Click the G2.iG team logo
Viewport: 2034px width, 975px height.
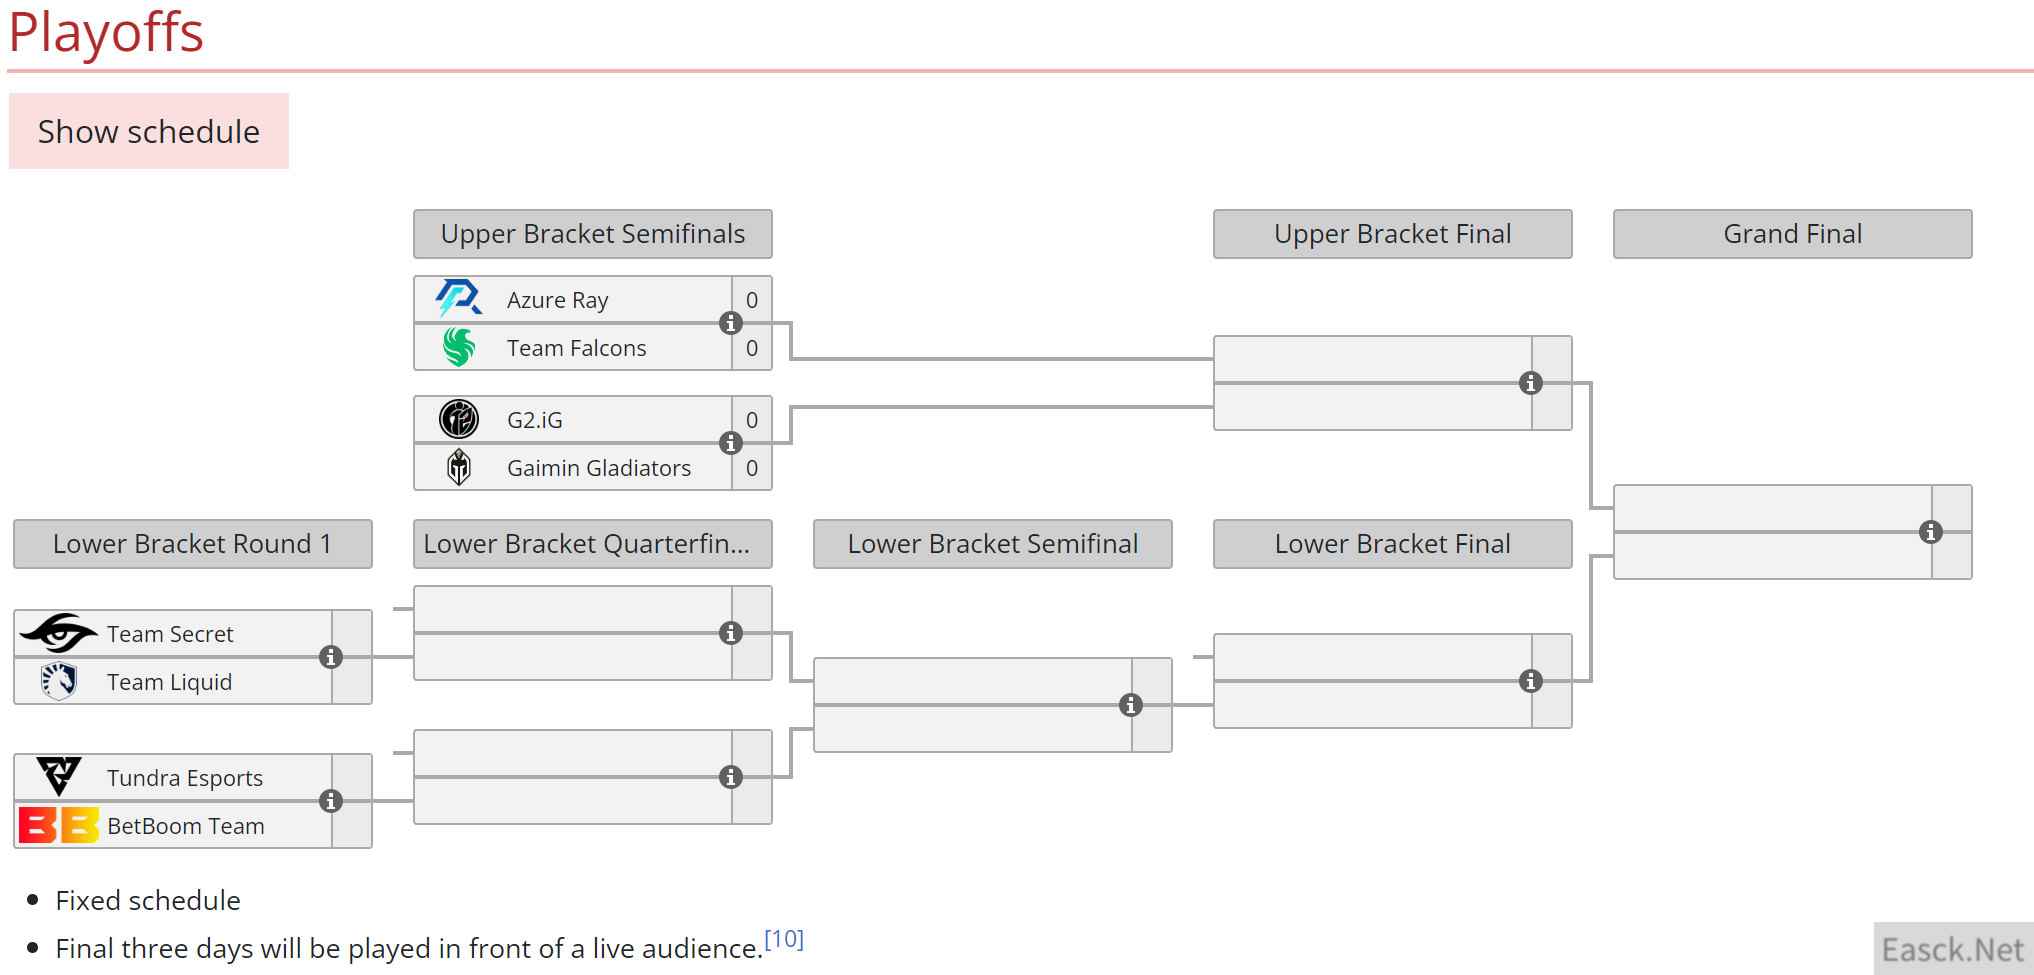pos(459,419)
